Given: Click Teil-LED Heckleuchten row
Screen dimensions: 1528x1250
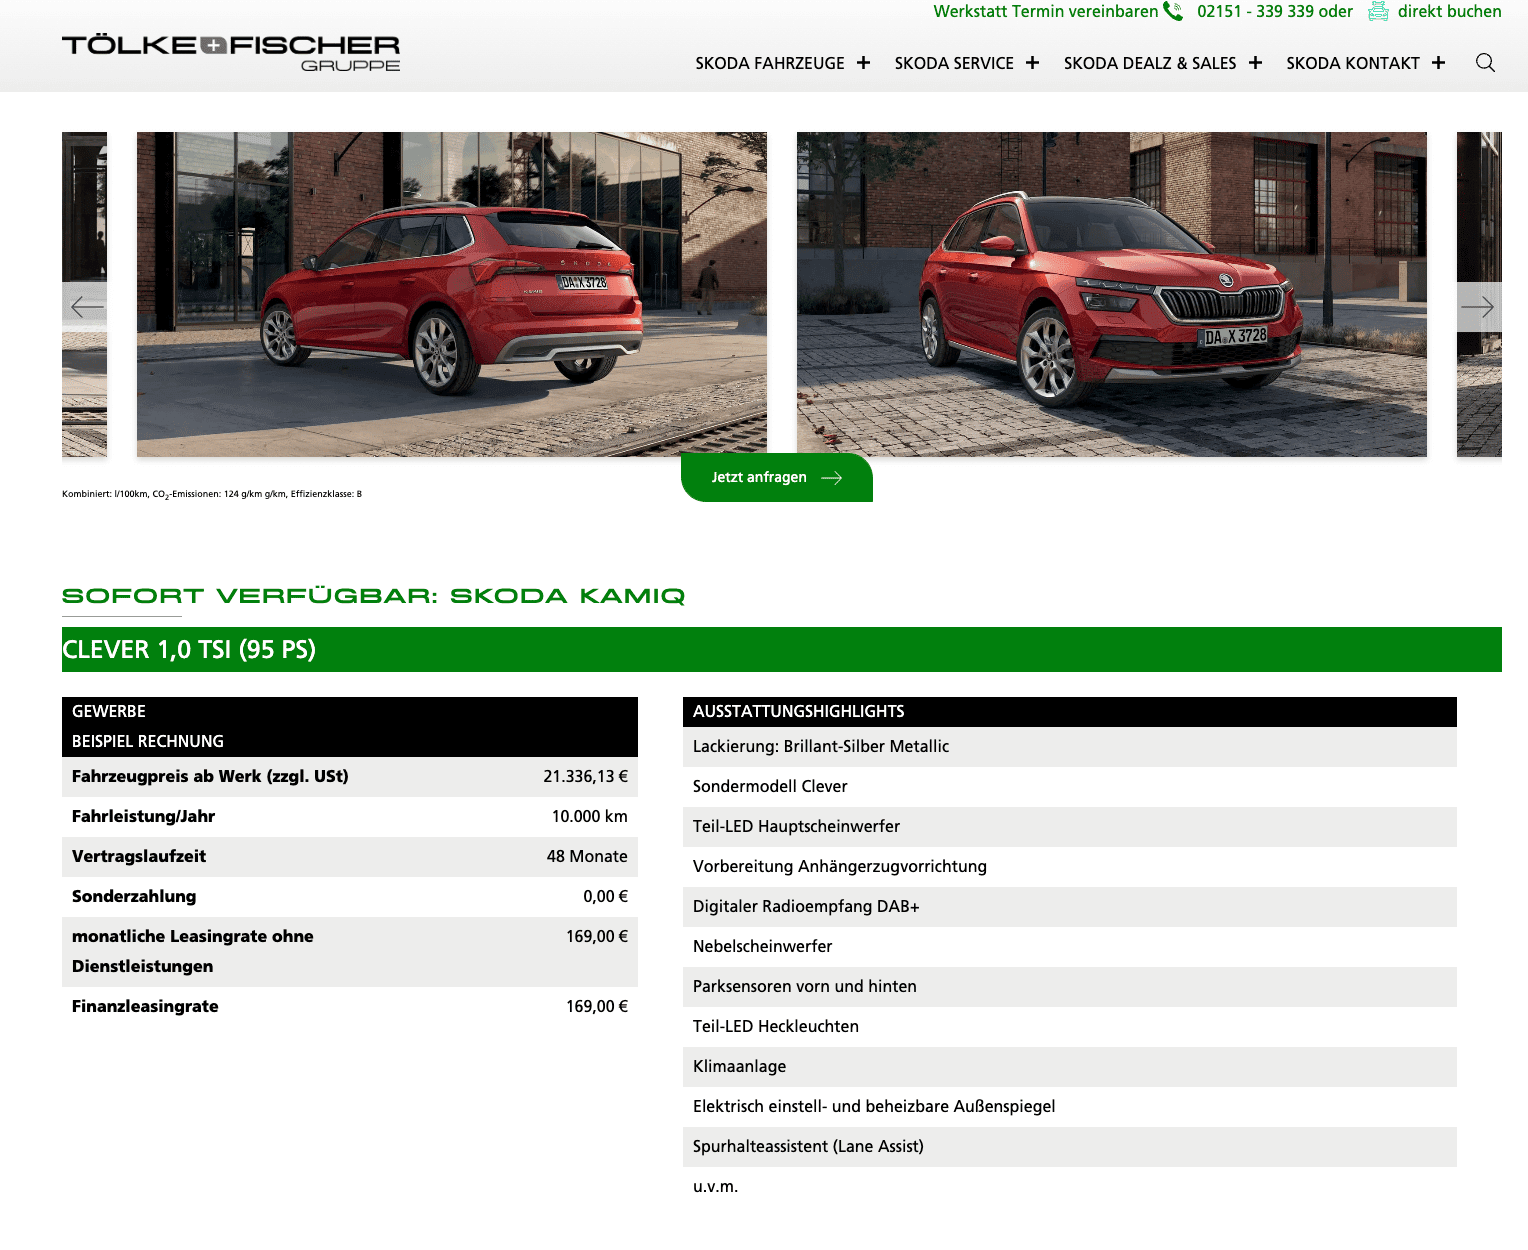Looking at the screenshot, I should click(1069, 1027).
